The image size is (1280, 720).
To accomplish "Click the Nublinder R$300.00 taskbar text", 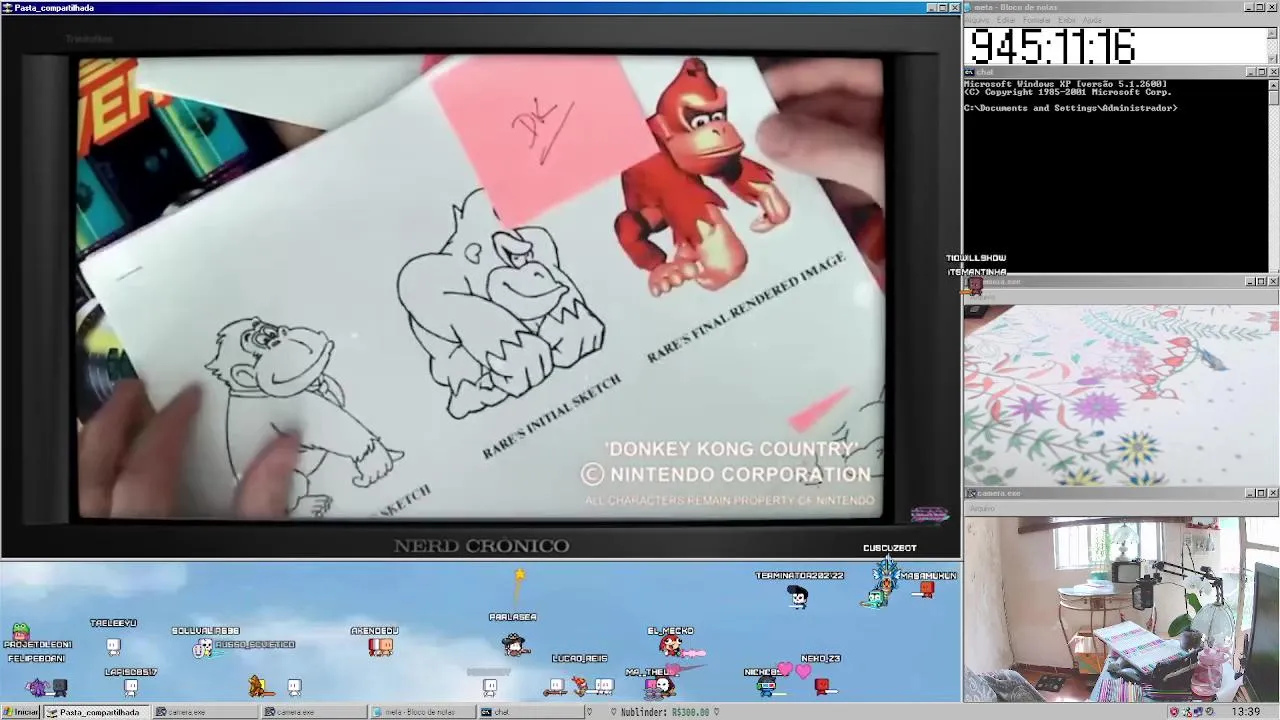I will 665,712.
